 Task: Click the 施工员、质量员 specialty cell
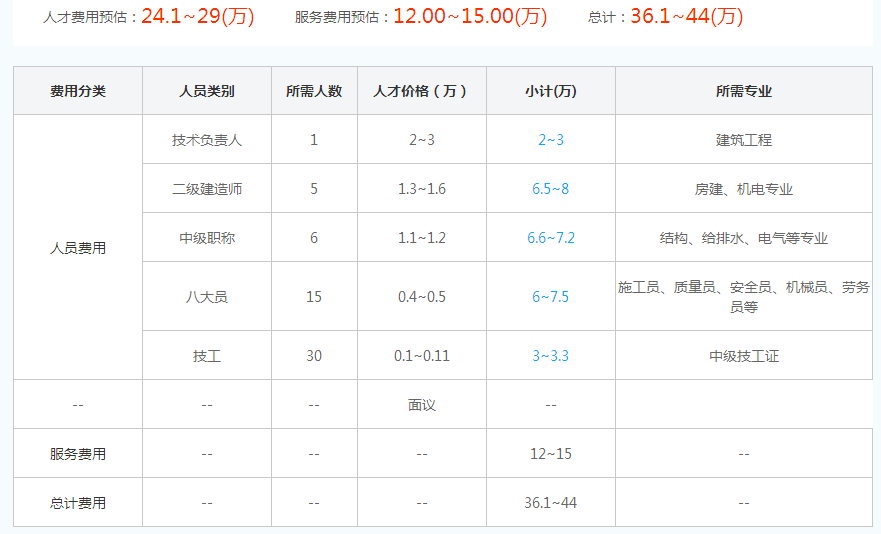click(744, 296)
